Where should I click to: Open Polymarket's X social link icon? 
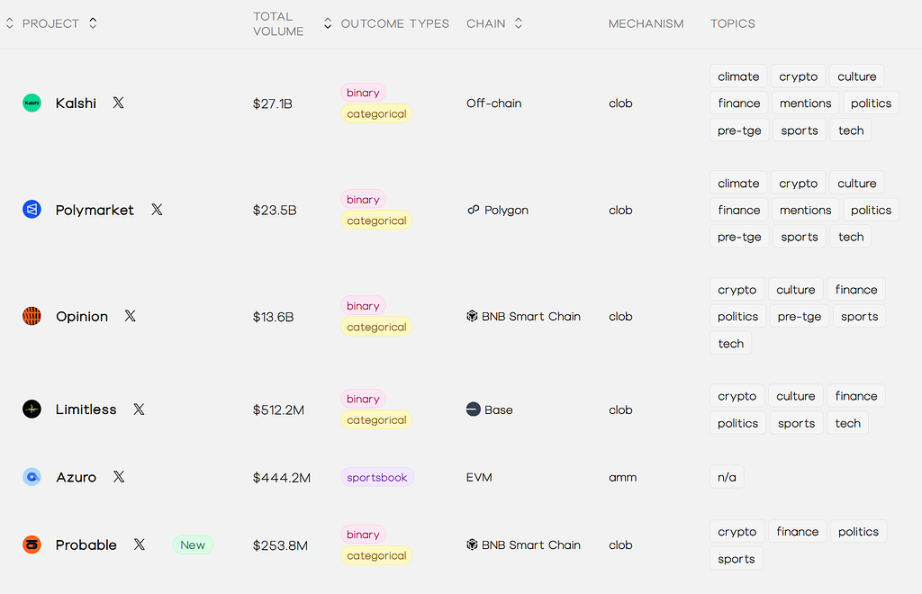pos(157,210)
